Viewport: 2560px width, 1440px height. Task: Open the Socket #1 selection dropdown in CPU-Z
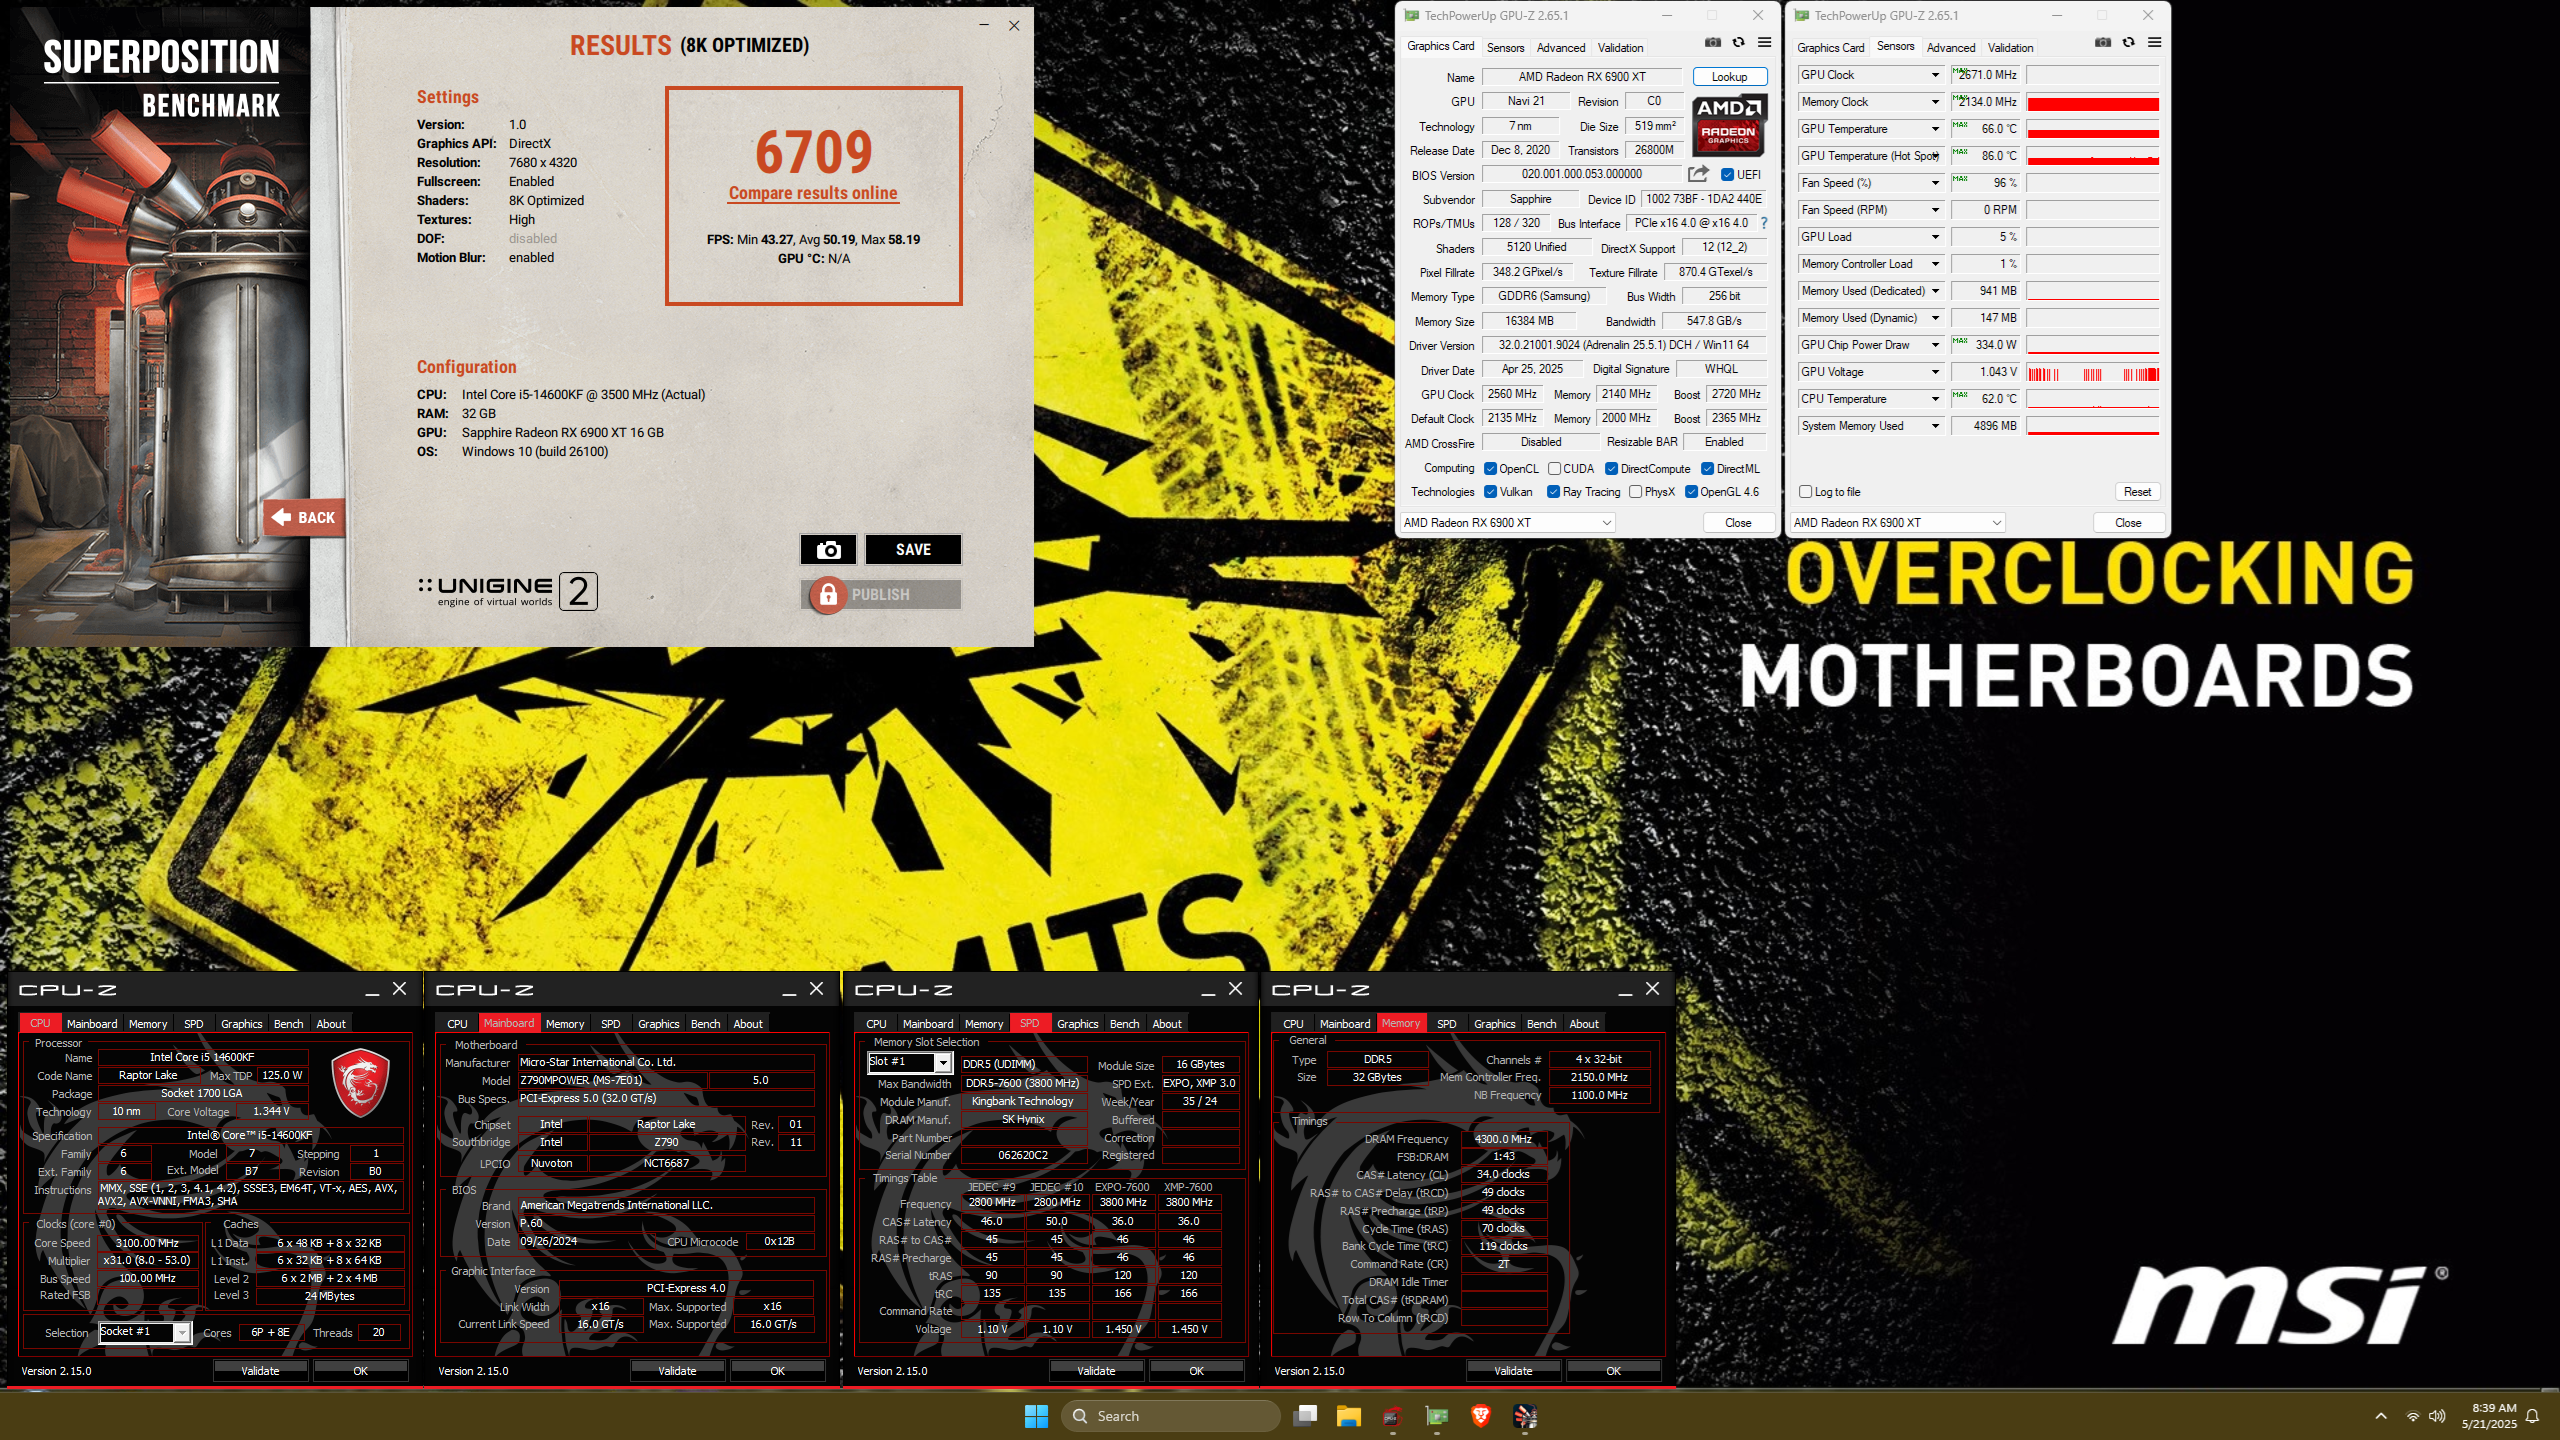(x=182, y=1332)
